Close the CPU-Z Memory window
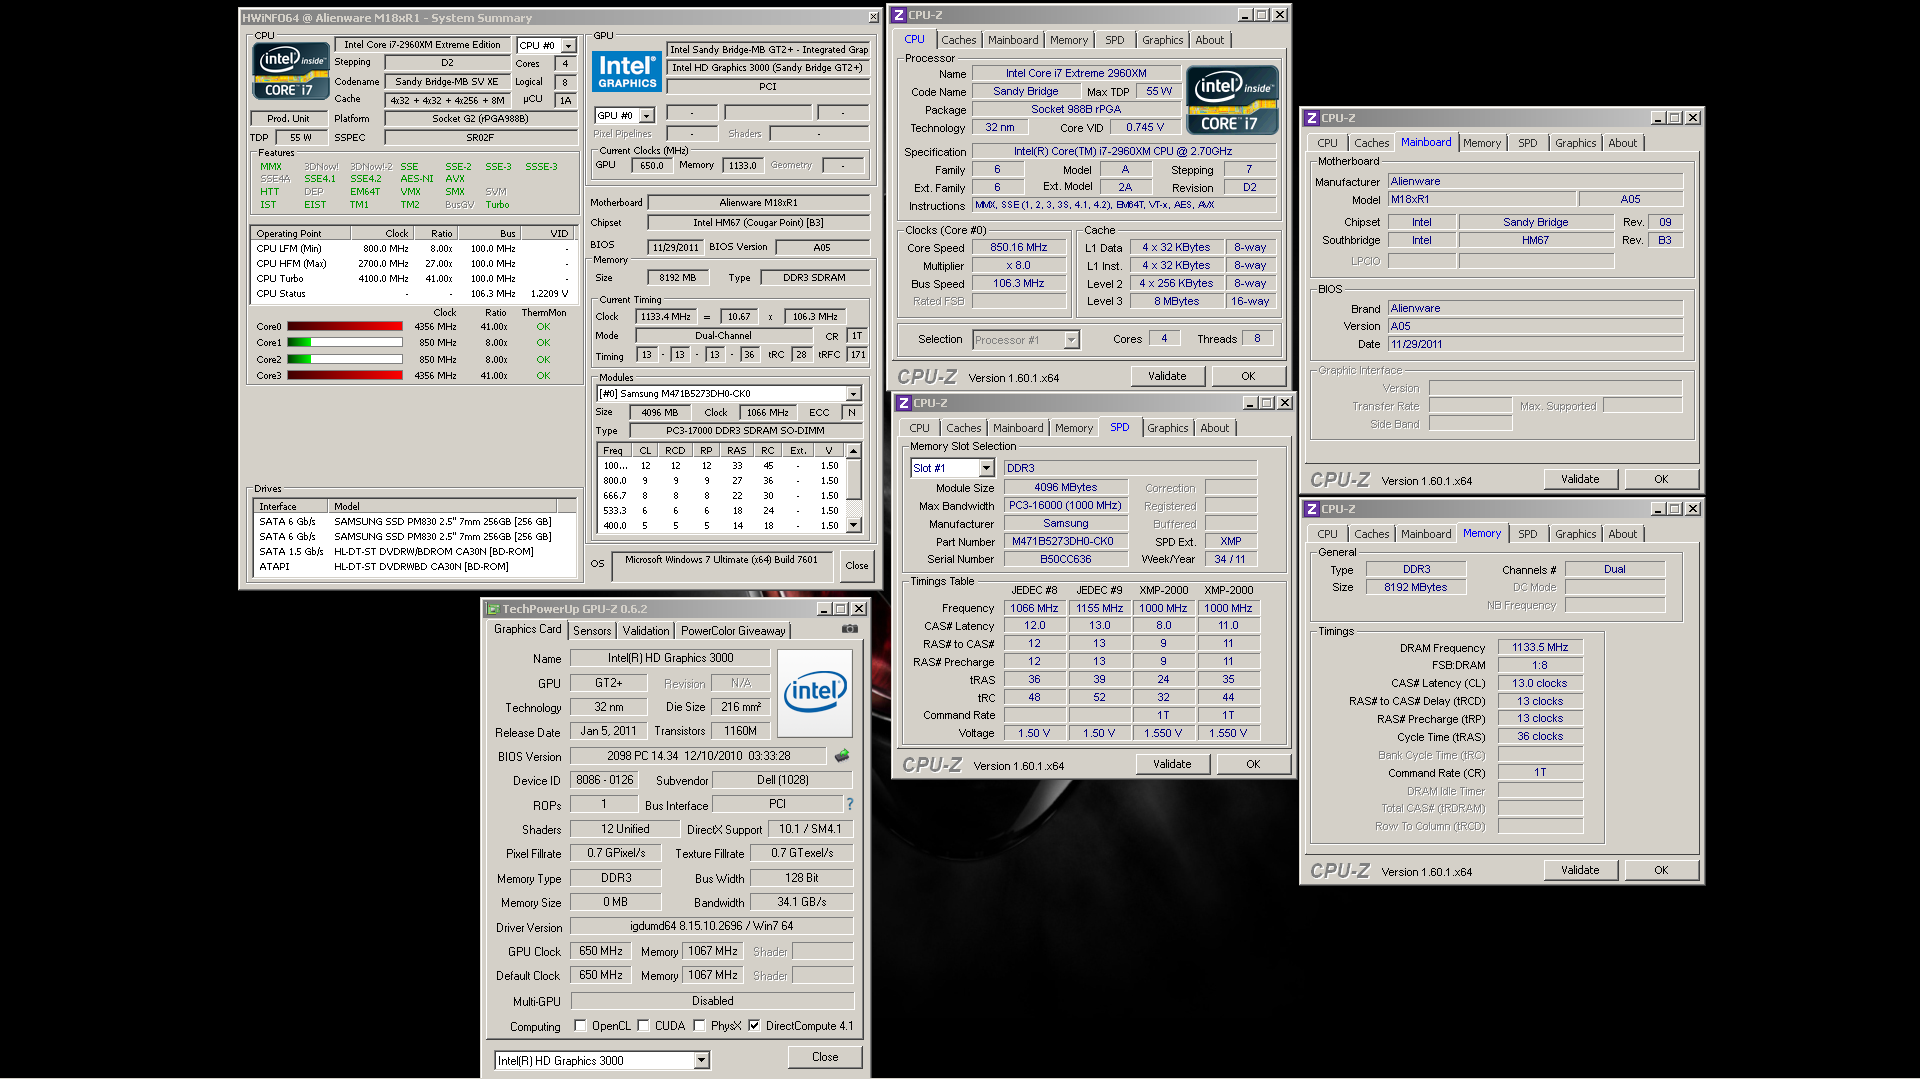The image size is (1920, 1080). click(1693, 509)
